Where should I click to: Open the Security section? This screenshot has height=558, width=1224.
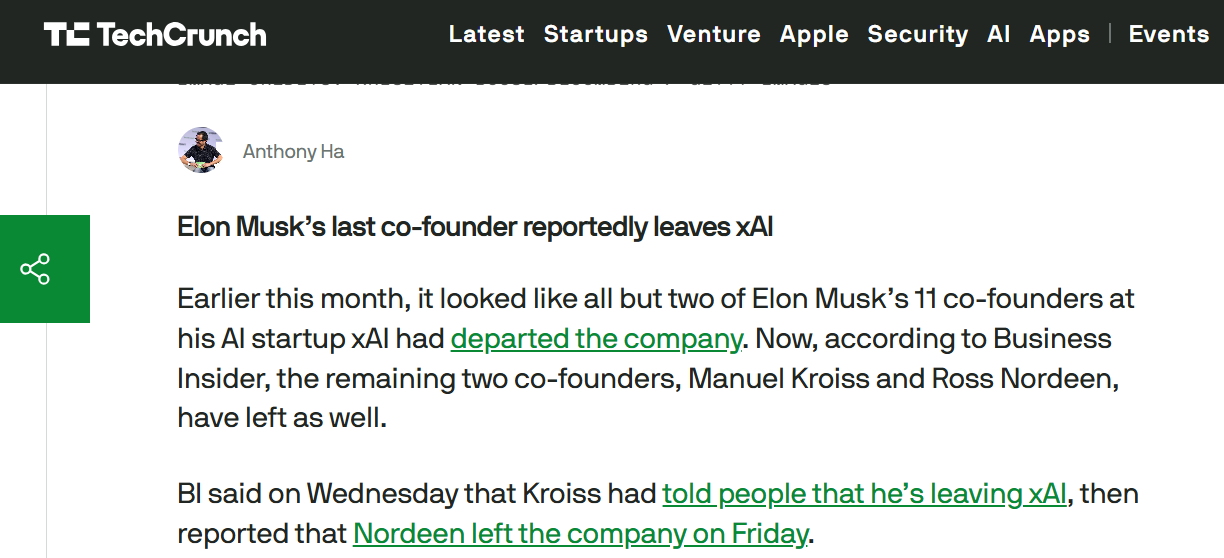[918, 34]
